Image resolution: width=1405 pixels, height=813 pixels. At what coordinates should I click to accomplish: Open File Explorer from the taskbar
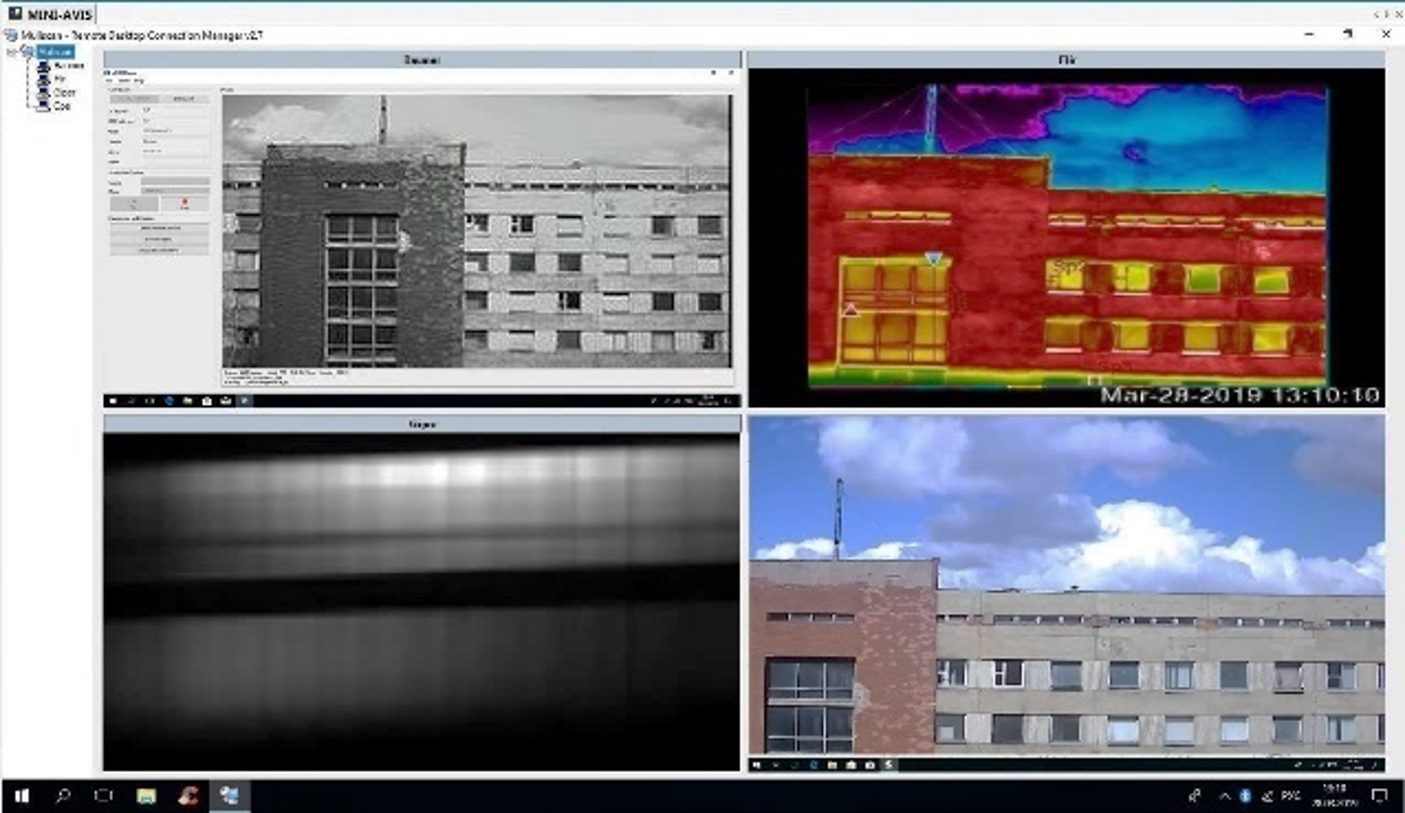click(x=146, y=796)
